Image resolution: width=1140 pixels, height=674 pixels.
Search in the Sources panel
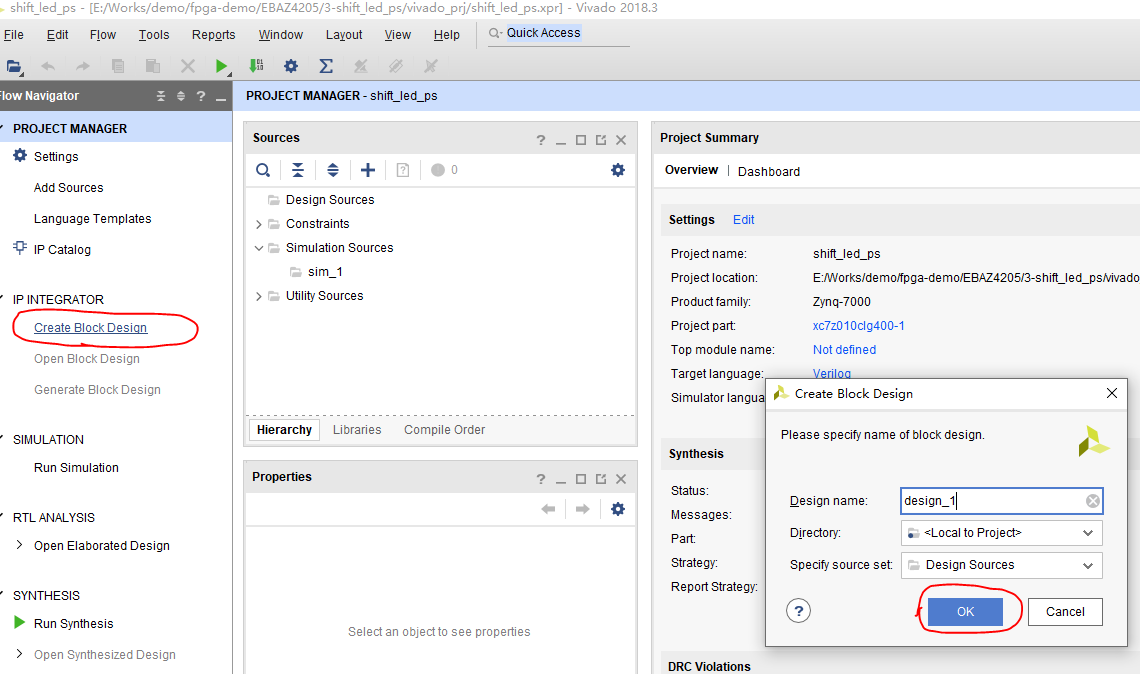click(x=263, y=170)
